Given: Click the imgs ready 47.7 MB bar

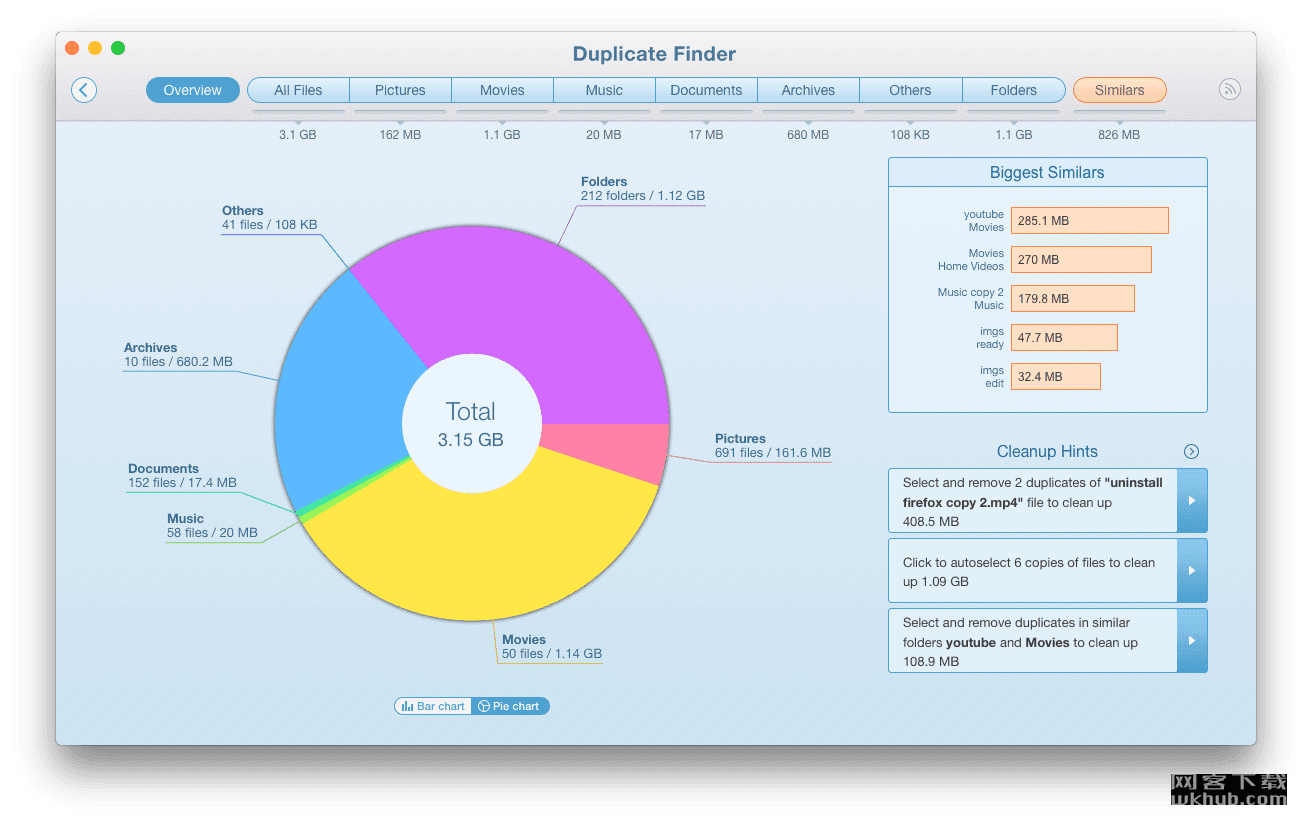Looking at the screenshot, I should [x=1064, y=338].
